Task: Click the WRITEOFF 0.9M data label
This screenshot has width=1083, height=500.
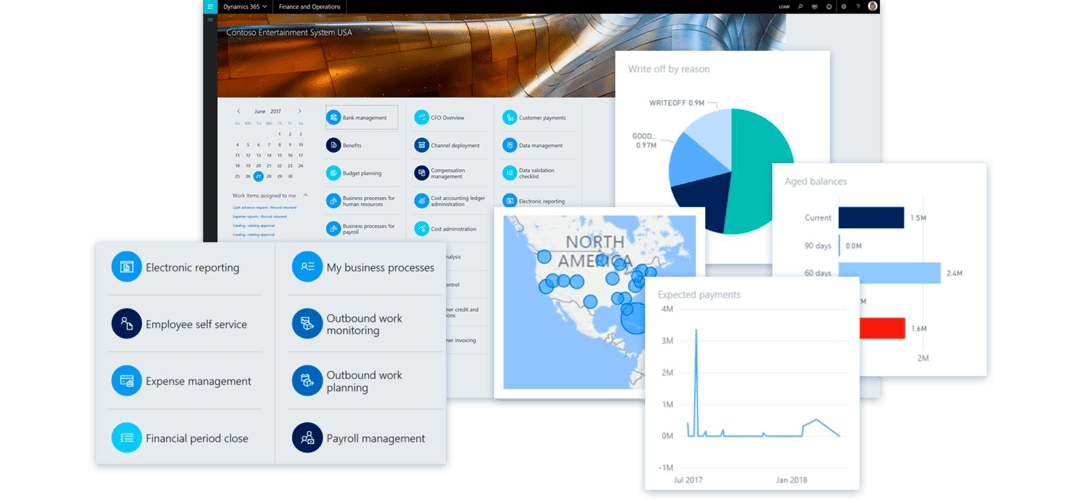Action: 676,103
